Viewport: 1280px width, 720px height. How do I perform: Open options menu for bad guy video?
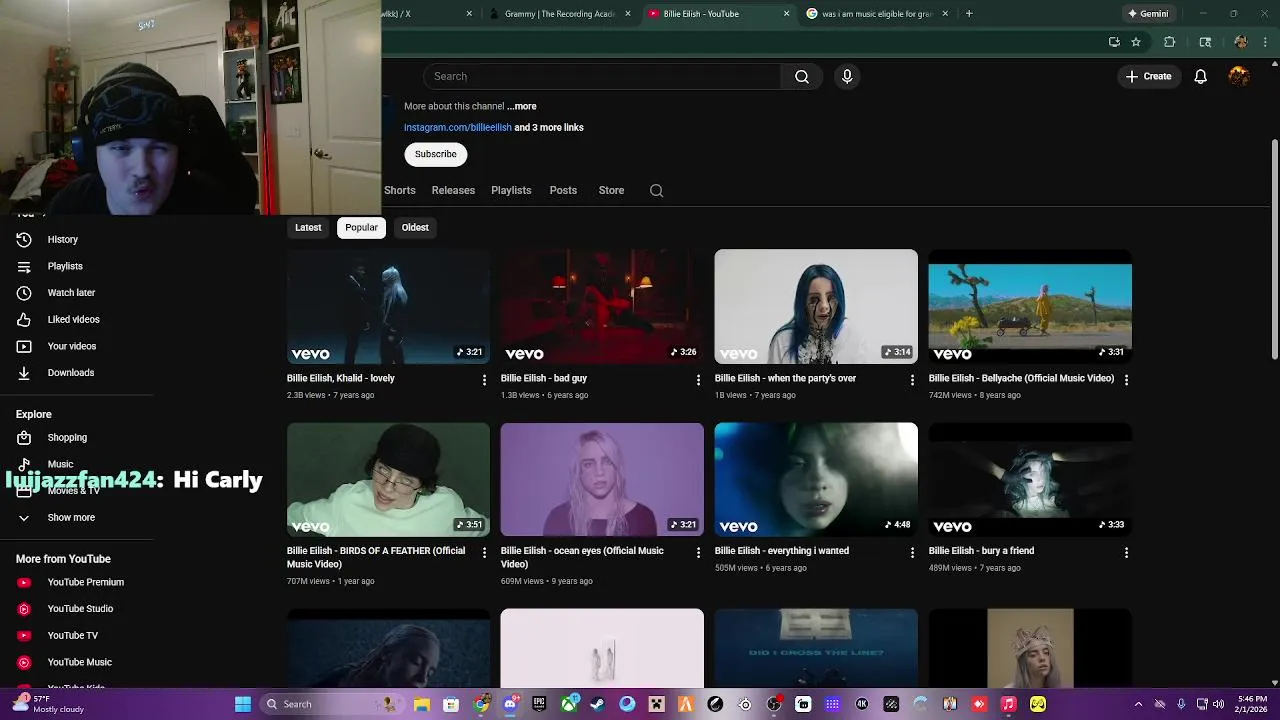698,380
